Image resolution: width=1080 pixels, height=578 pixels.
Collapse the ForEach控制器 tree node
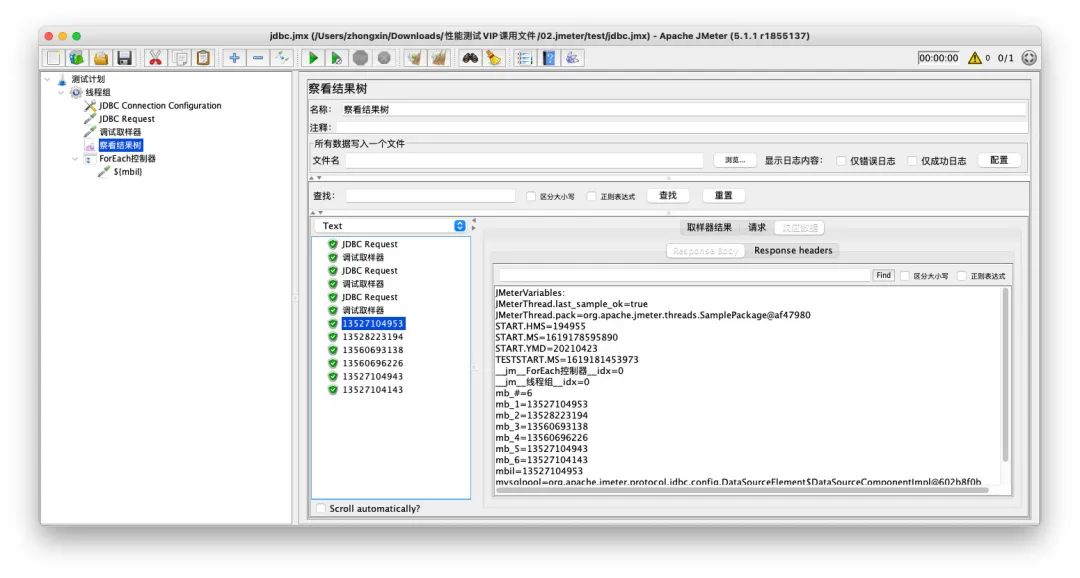tap(75, 158)
